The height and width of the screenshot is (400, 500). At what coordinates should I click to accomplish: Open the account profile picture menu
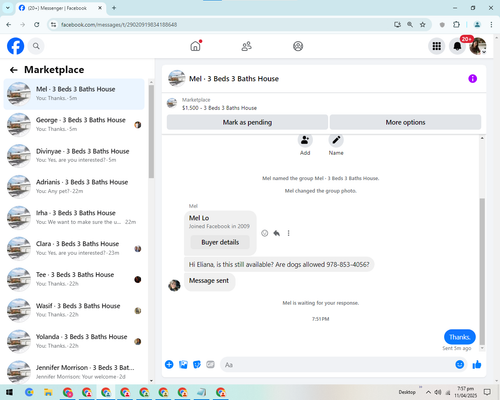pyautogui.click(x=478, y=46)
